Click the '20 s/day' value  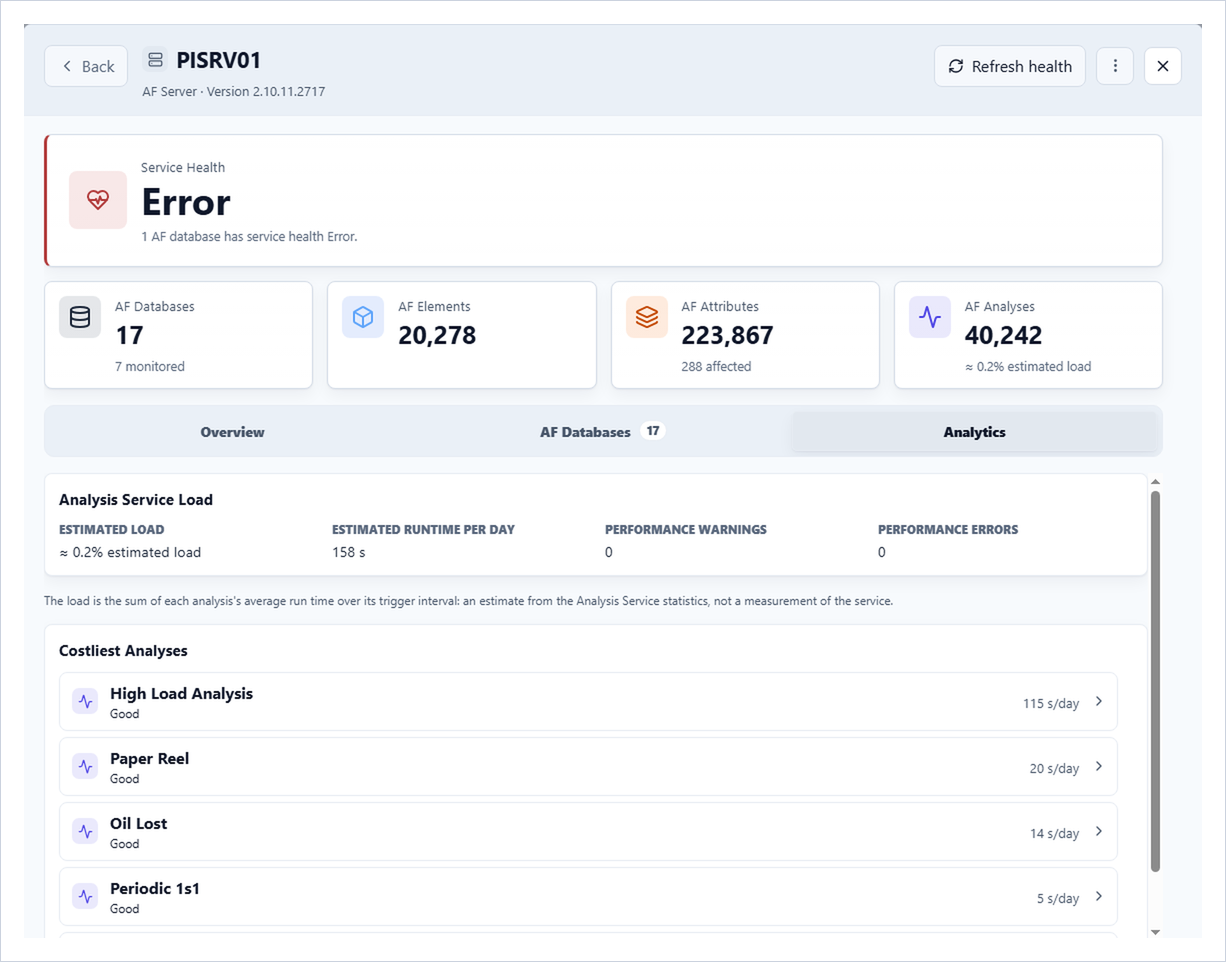[x=1054, y=768]
